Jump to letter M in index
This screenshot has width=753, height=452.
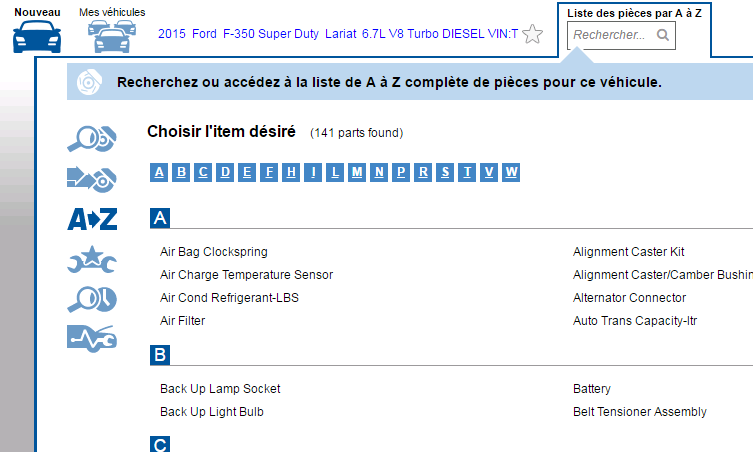[357, 172]
